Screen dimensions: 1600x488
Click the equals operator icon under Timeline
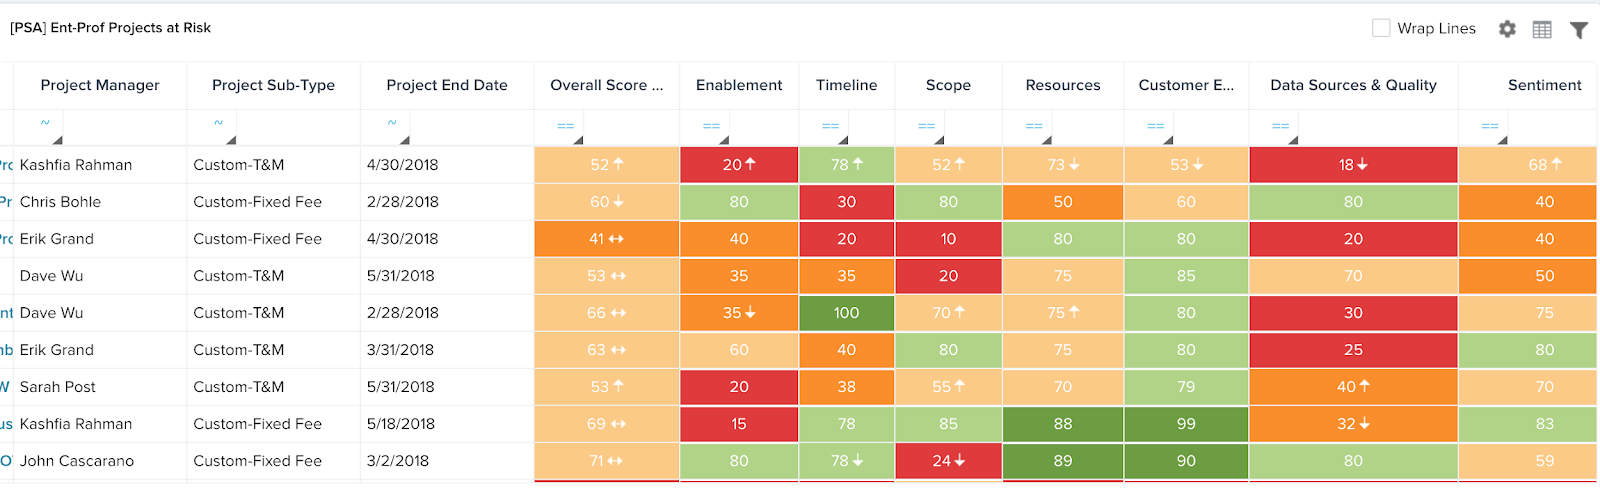pyautogui.click(x=830, y=126)
